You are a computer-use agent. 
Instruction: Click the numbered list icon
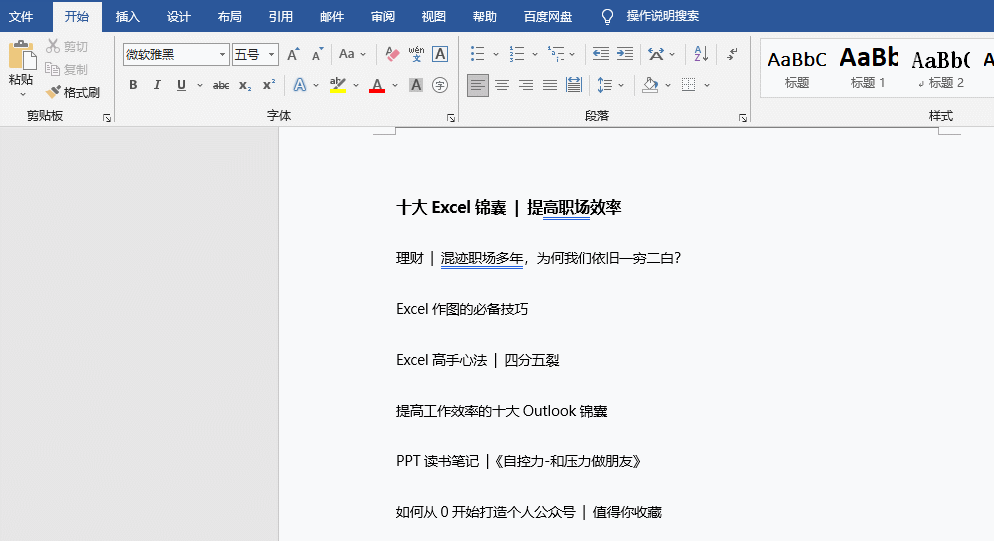(x=517, y=55)
